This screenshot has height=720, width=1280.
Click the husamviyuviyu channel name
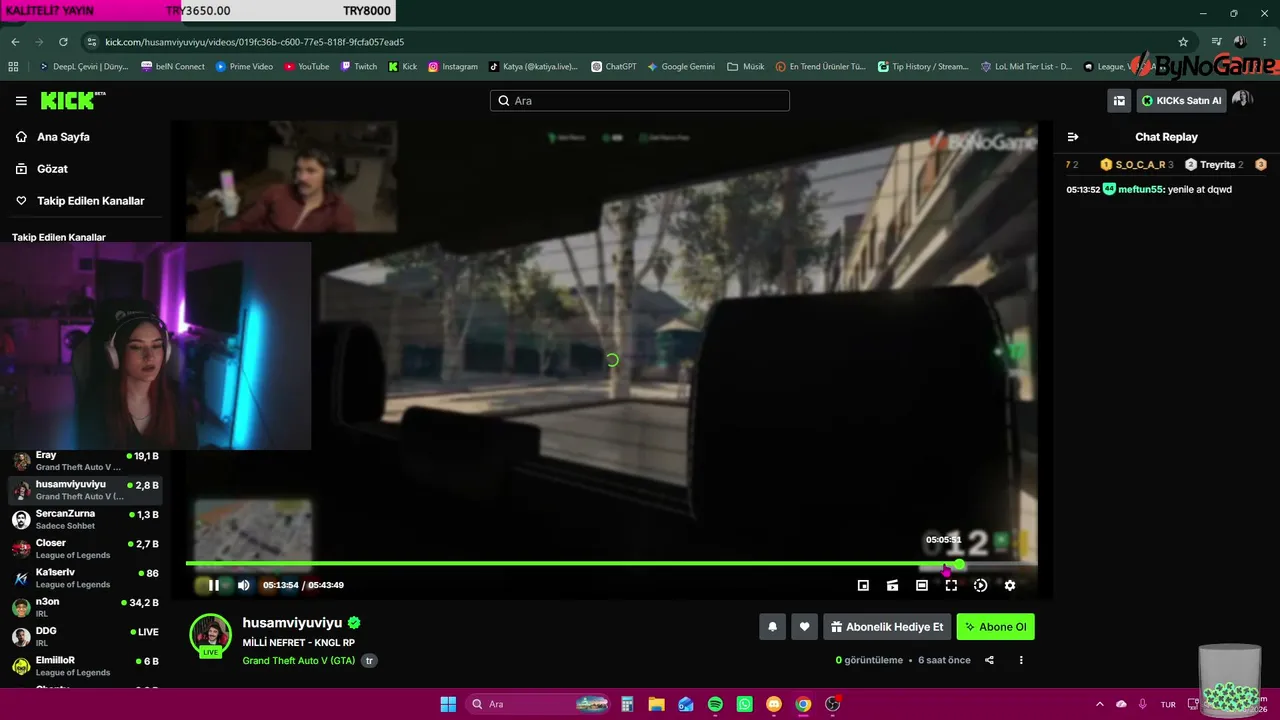[292, 623]
